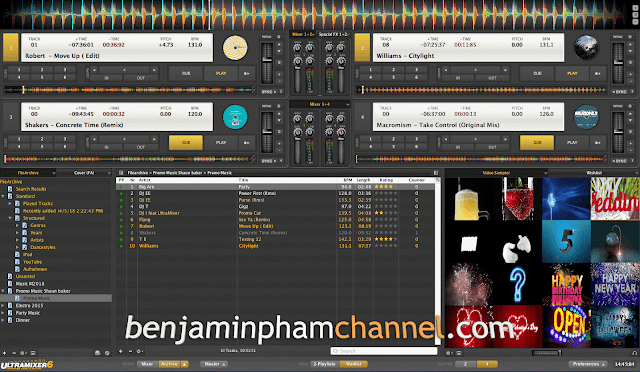Open the FileArchive panel dropdown
640x372 pixels.
click(53, 173)
